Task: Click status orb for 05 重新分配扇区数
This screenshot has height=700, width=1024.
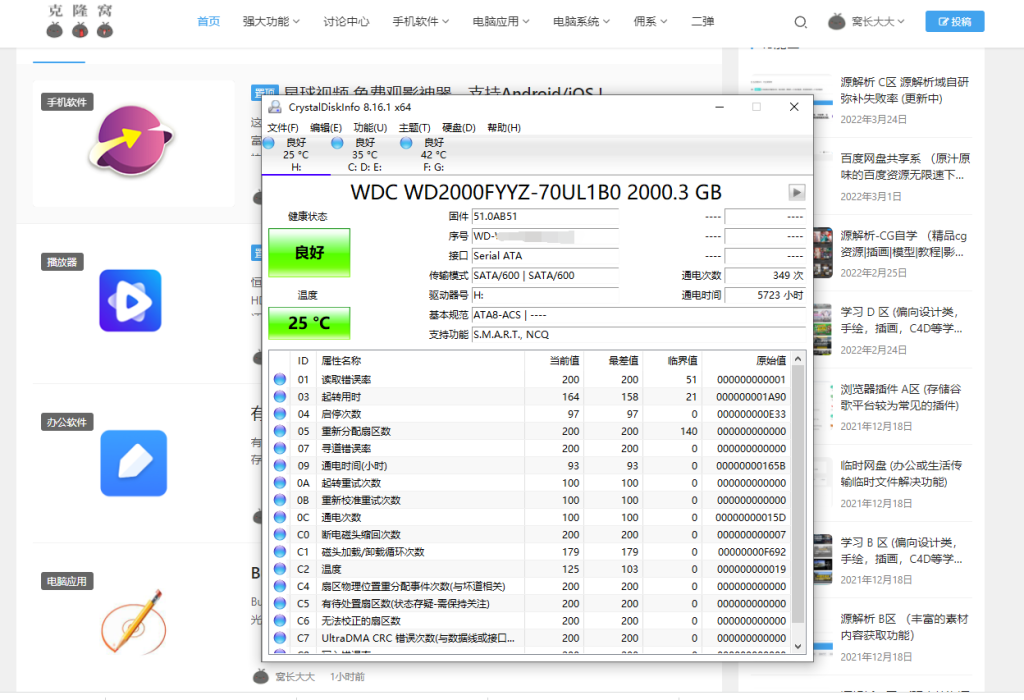Action: (x=280, y=431)
